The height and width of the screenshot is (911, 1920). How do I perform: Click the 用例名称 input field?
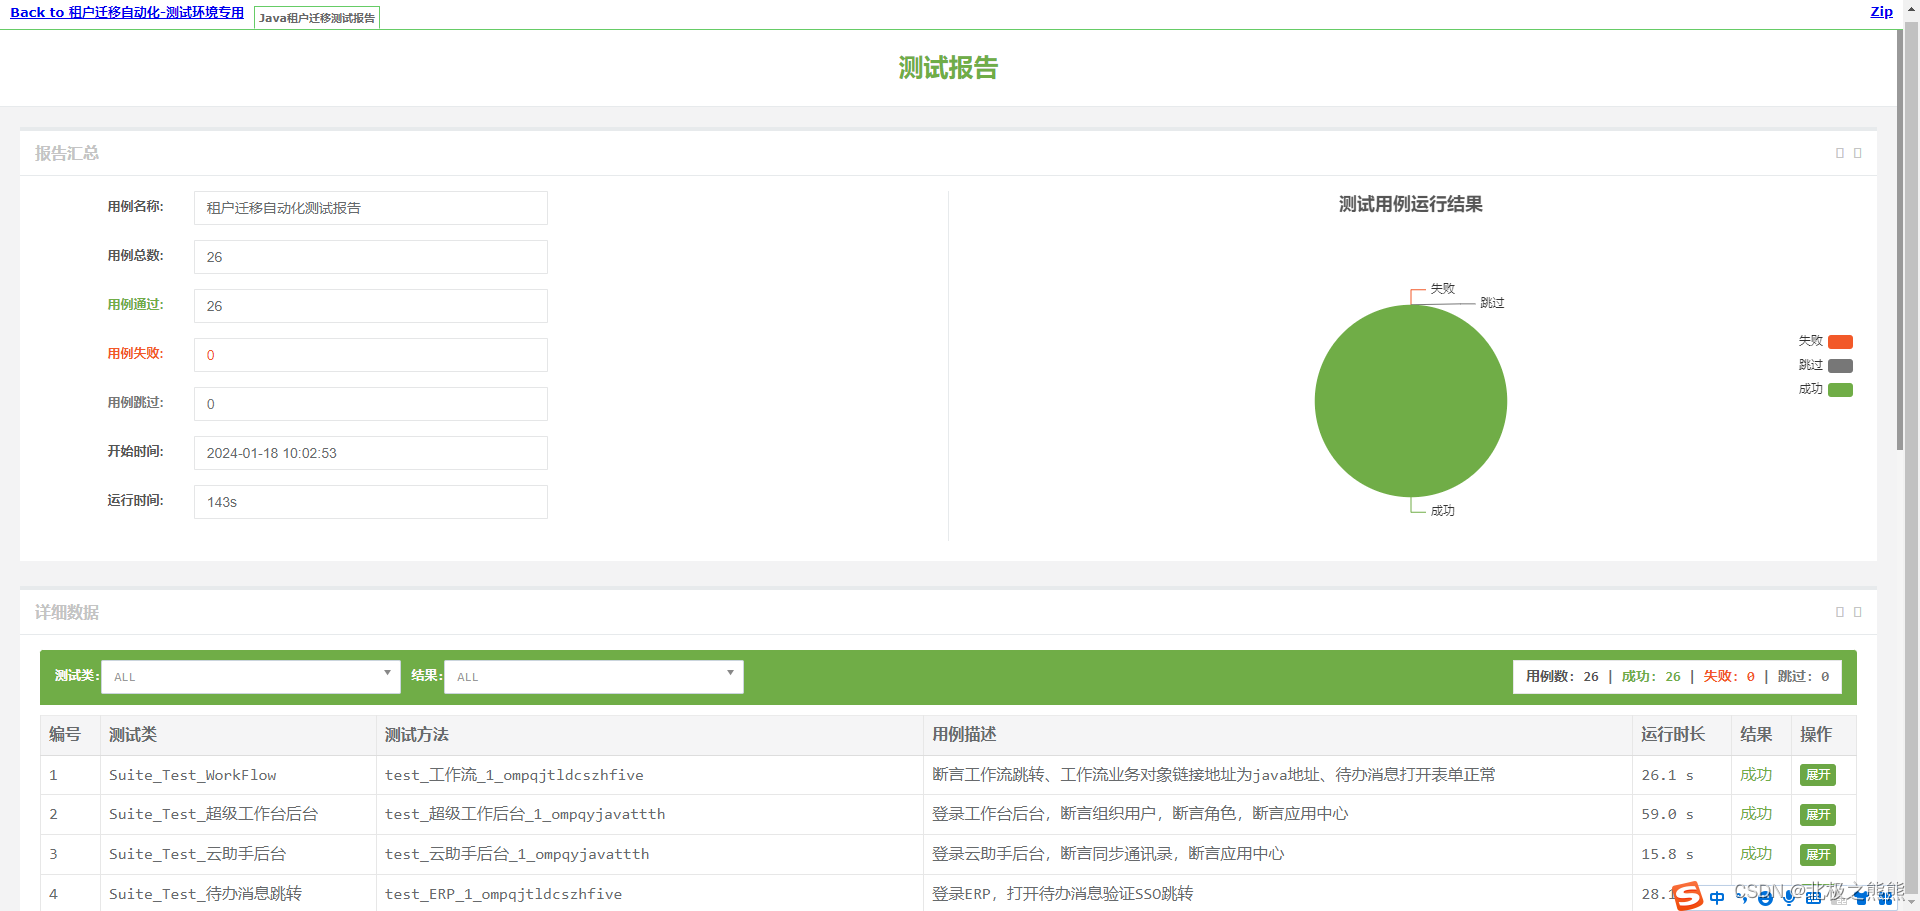[371, 208]
